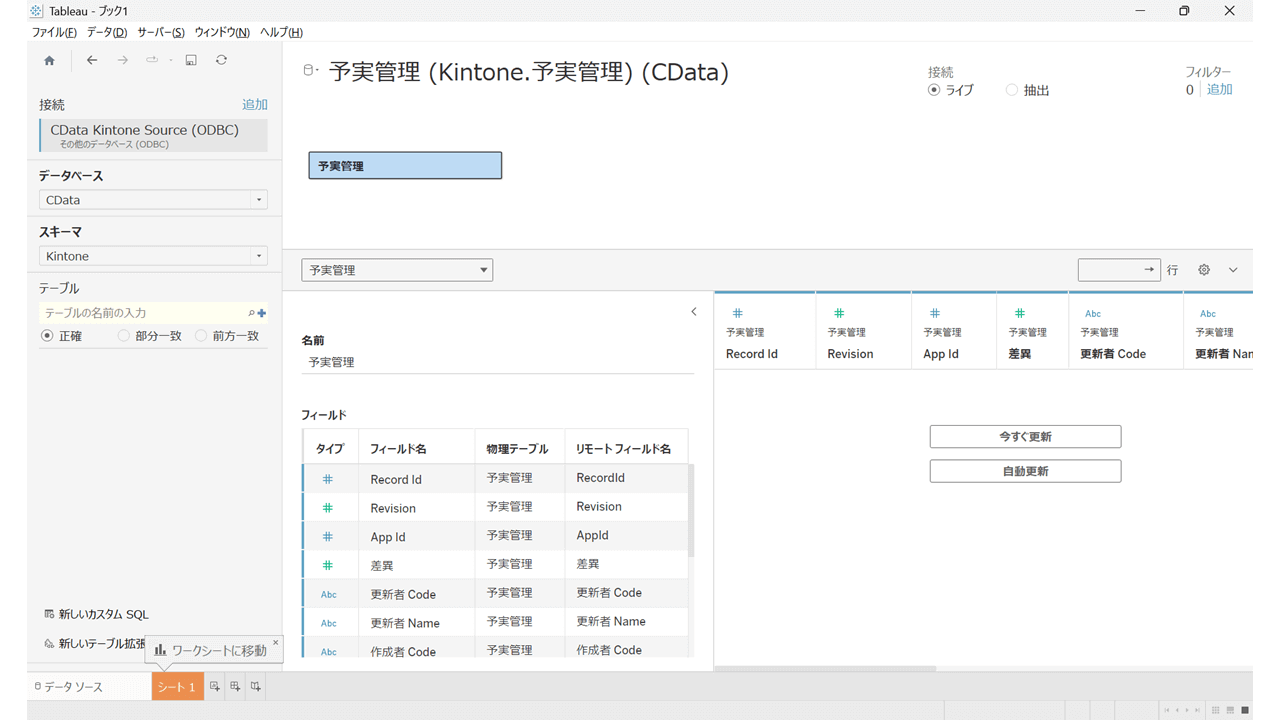Click the Record Id column header
1280x720 pixels.
765,331
